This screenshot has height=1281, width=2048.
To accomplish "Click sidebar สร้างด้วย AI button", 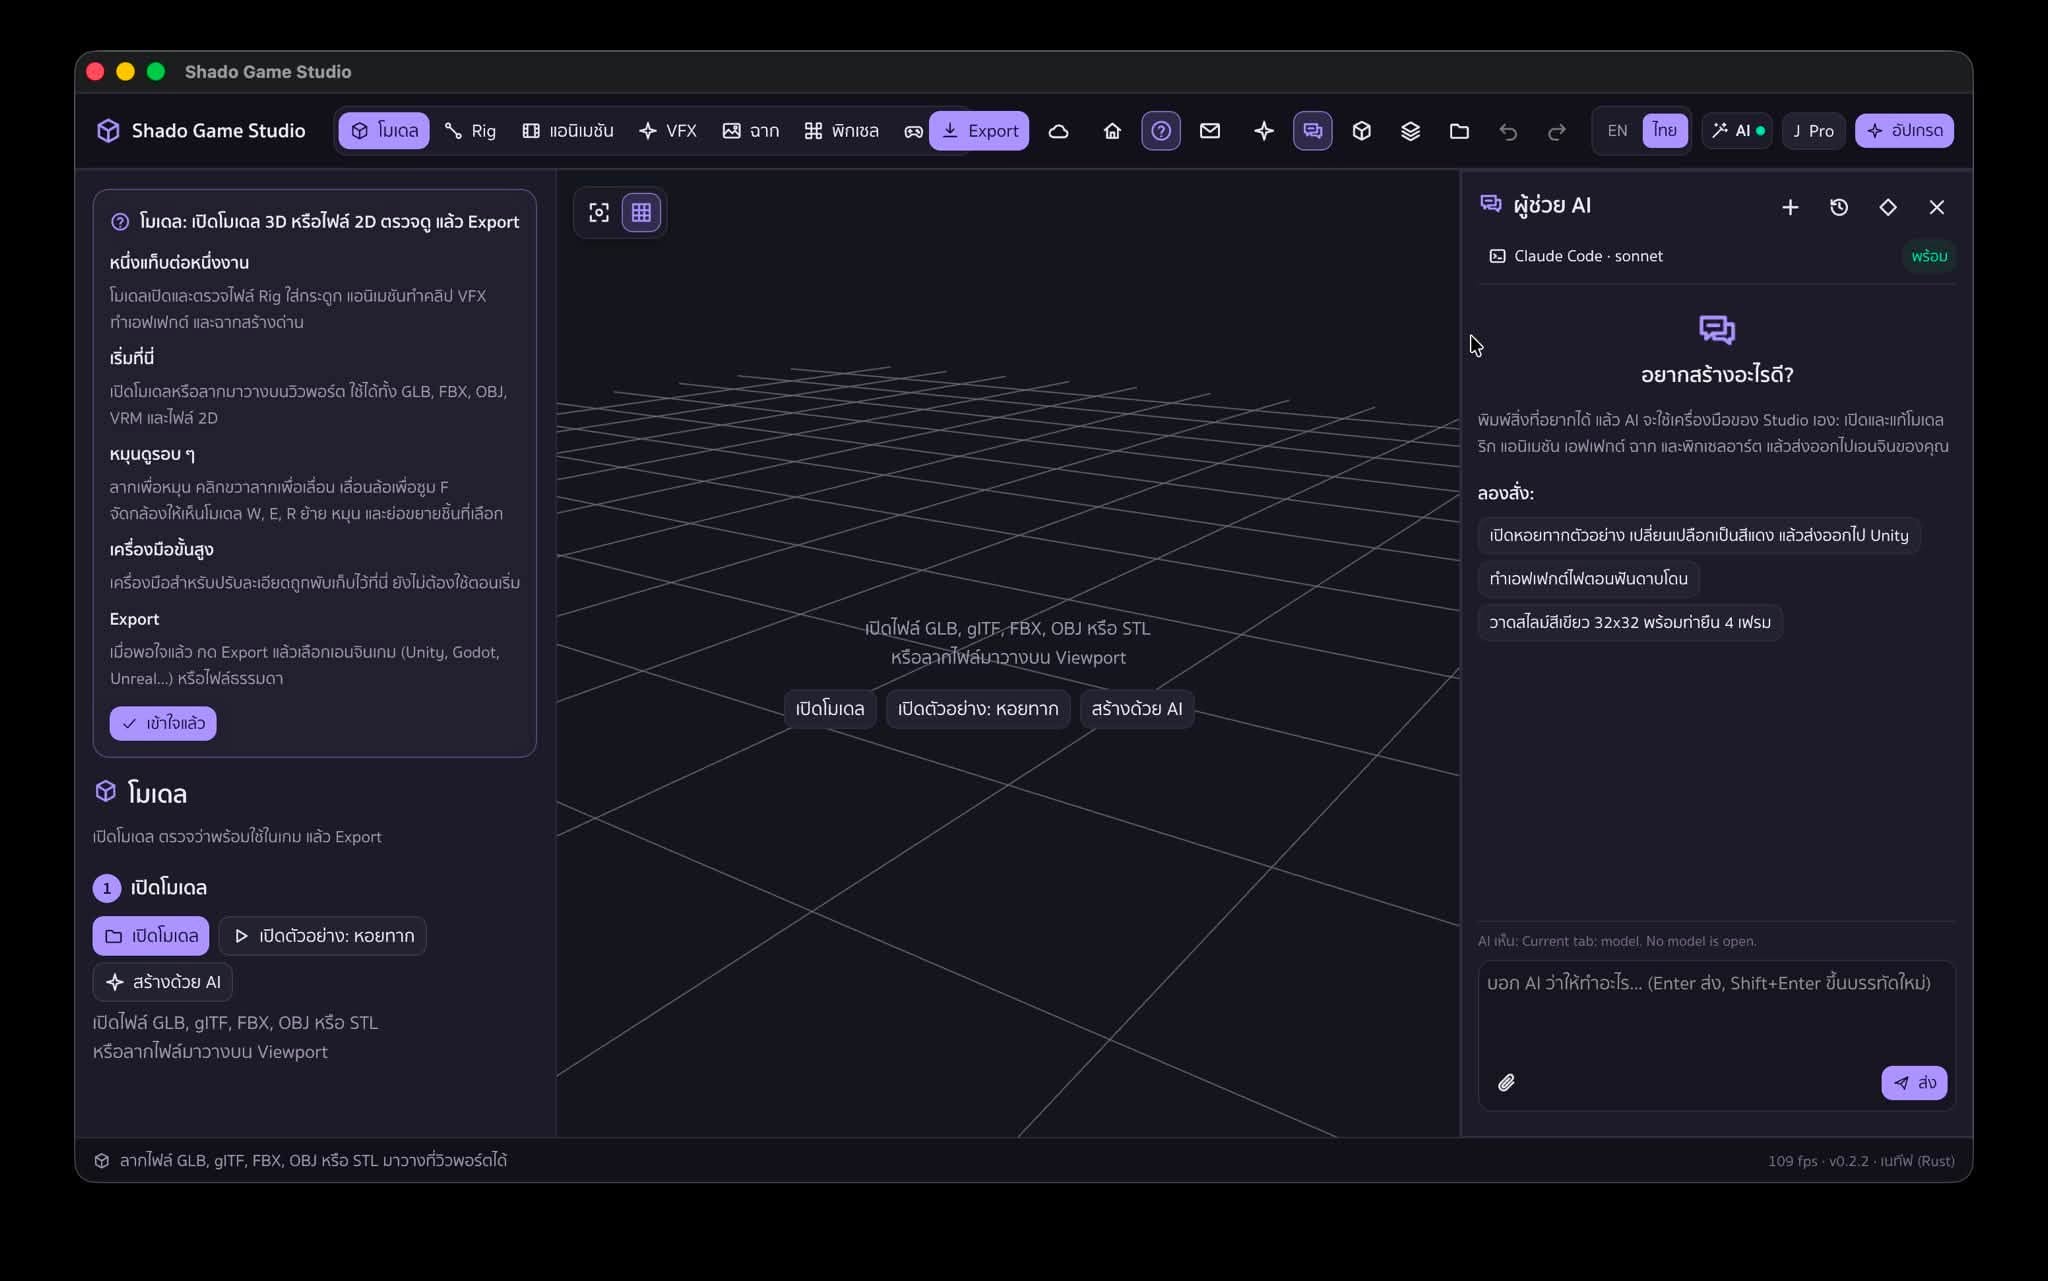I will click(163, 982).
